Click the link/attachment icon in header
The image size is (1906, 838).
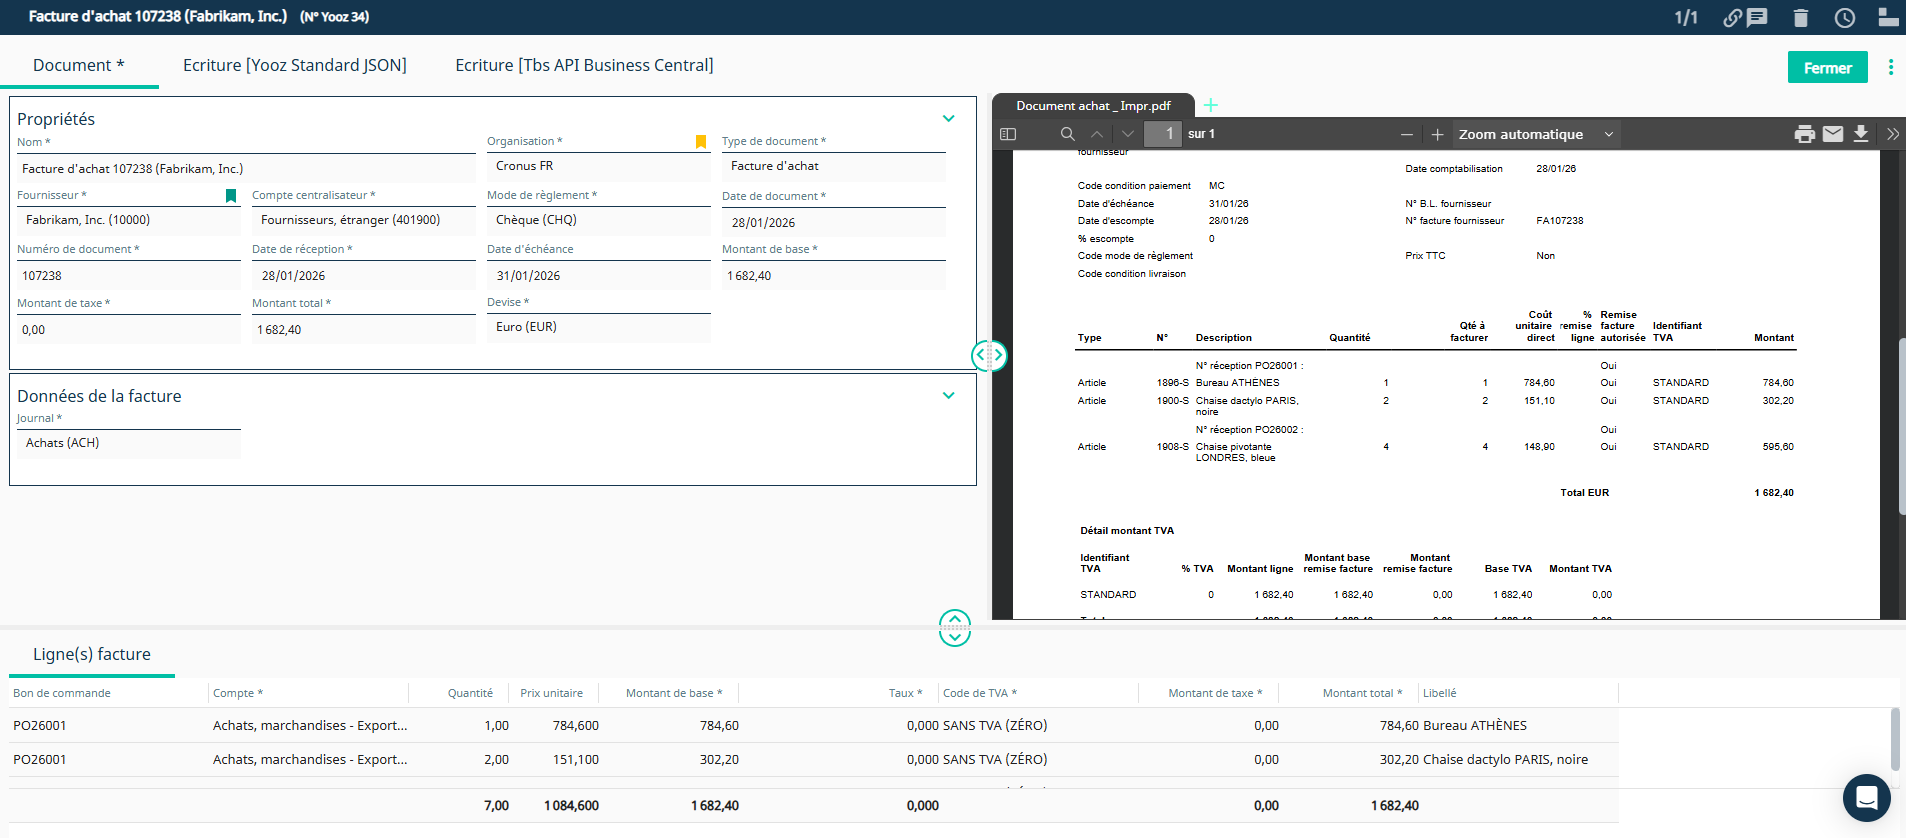coord(1732,18)
